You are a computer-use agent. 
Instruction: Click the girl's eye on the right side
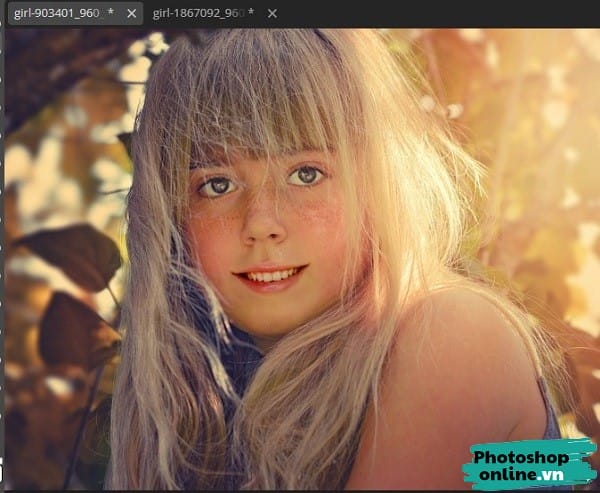pos(306,176)
